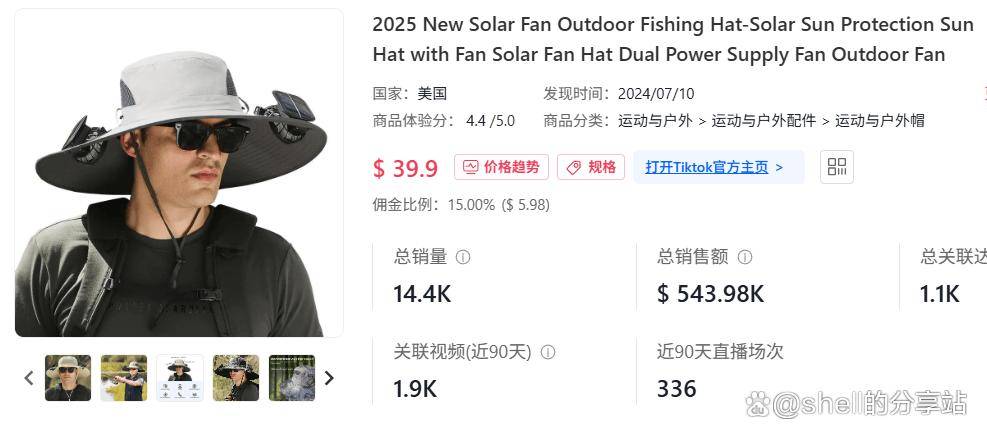
Task: Click the 运动与户外配件 category link
Action: [764, 121]
